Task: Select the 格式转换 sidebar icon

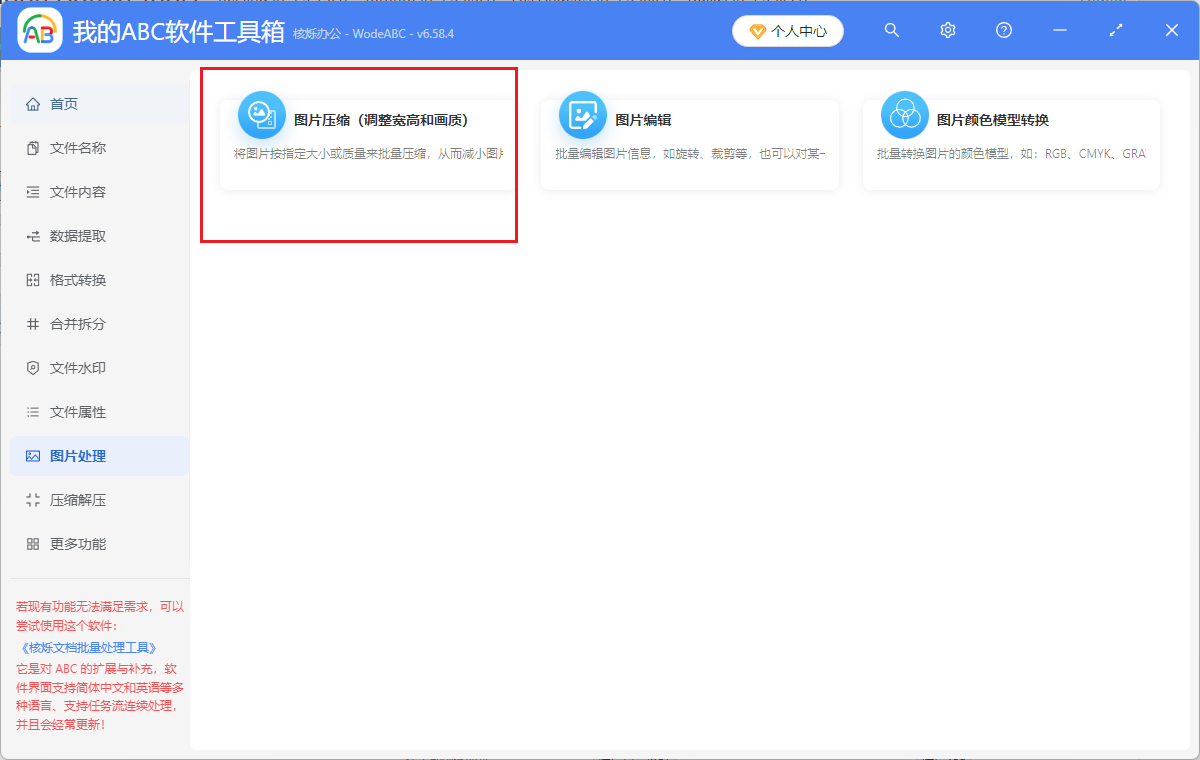Action: coord(34,279)
